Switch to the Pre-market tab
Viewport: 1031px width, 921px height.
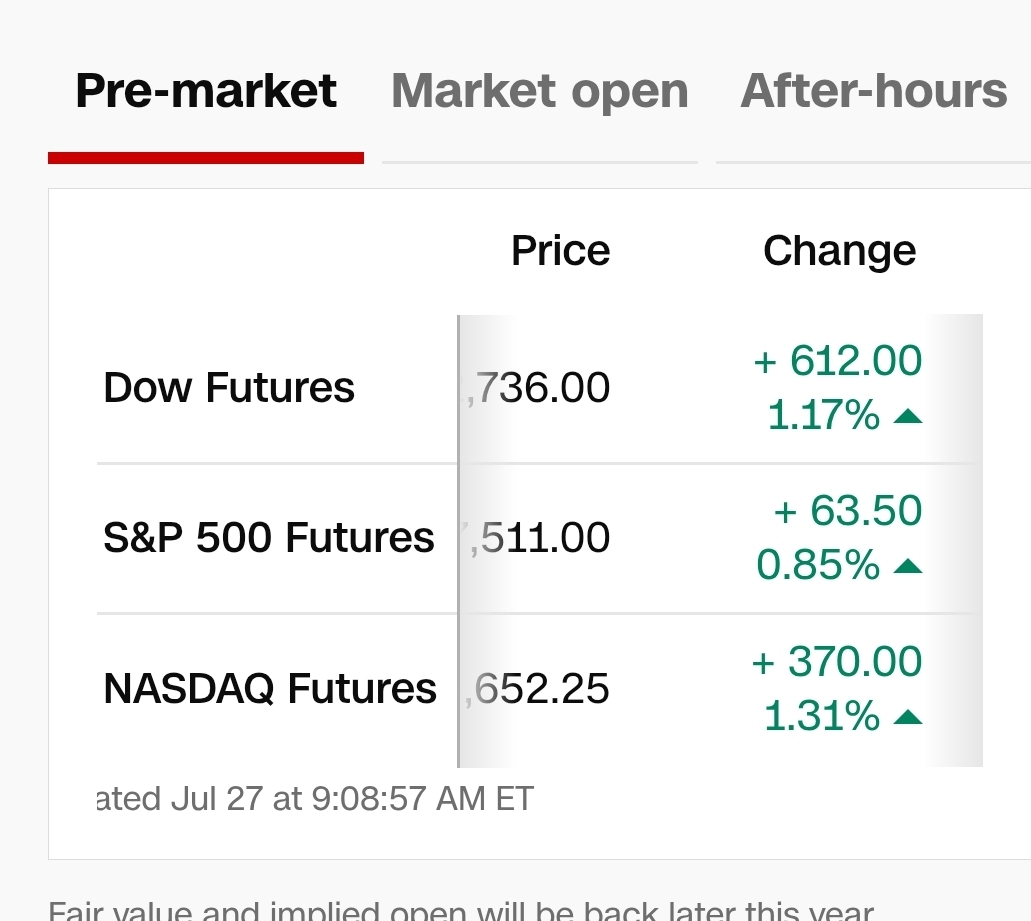(206, 91)
